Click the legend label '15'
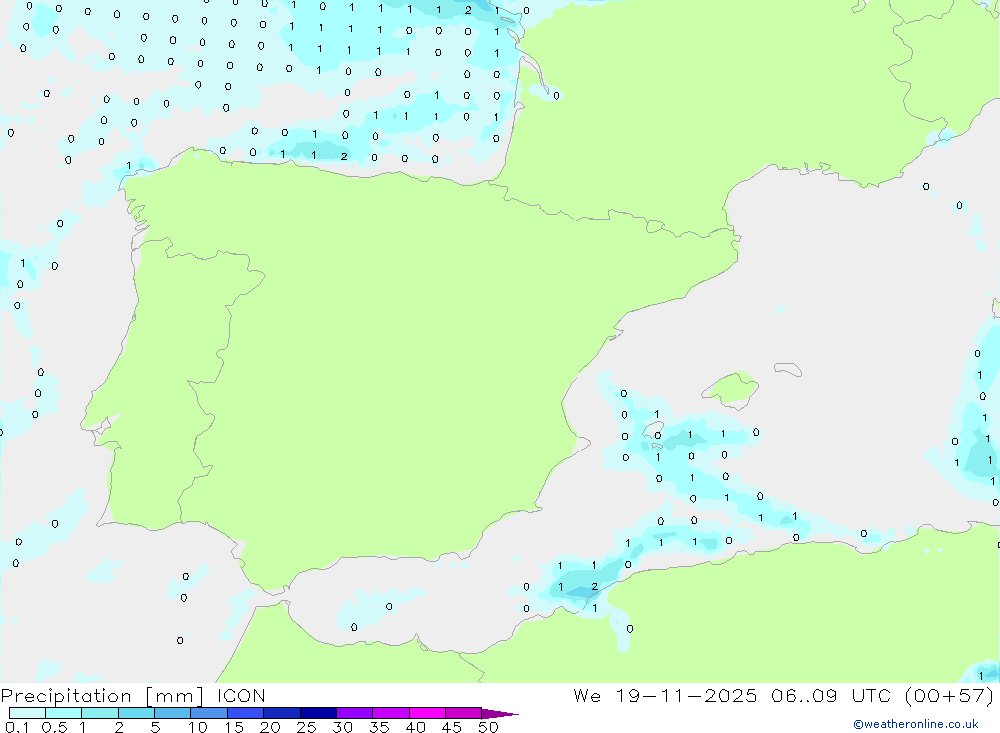1000x733 pixels. coord(234,727)
